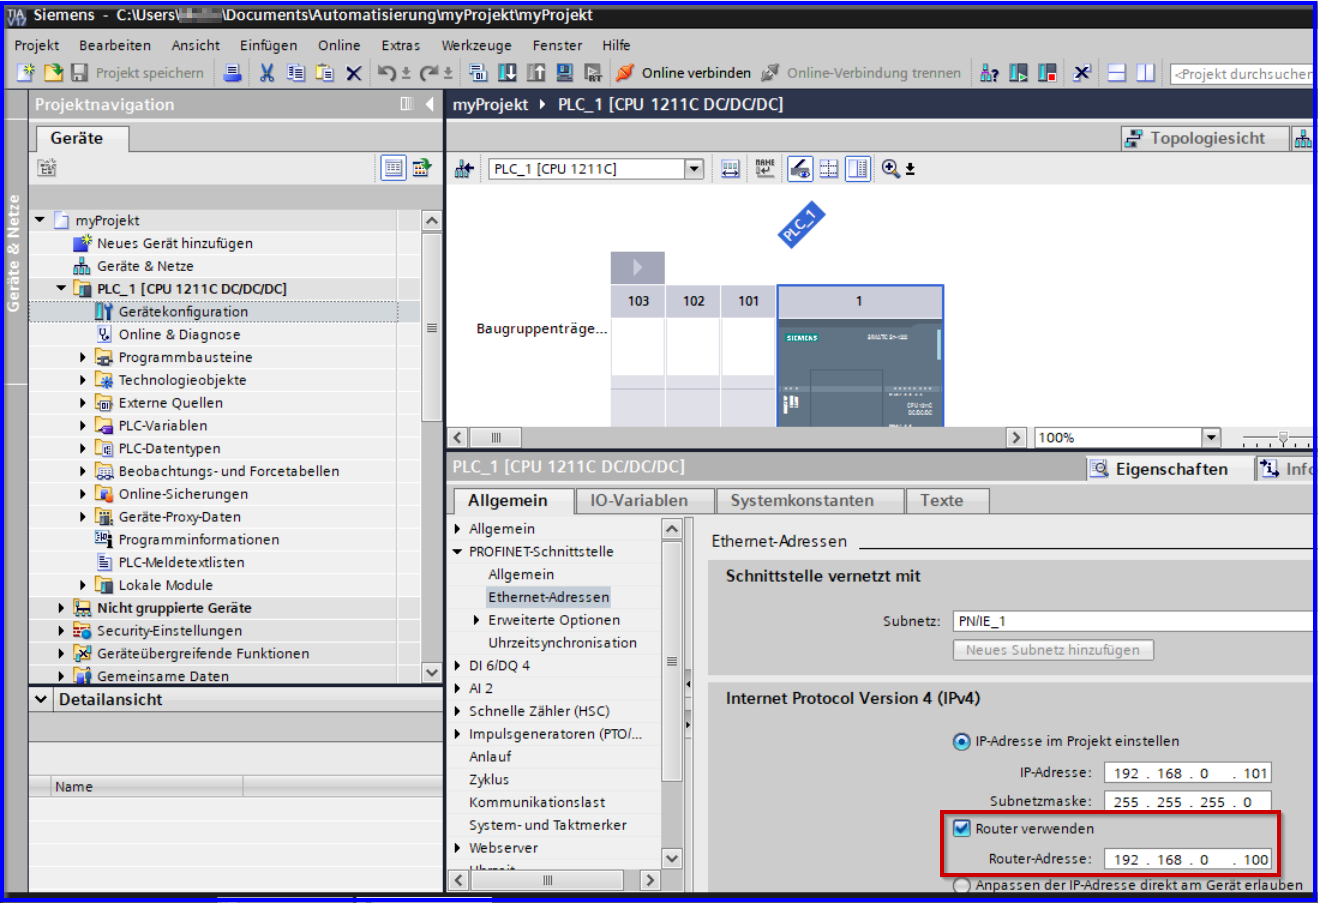Click Online-Verbindung trennen button

861,73
